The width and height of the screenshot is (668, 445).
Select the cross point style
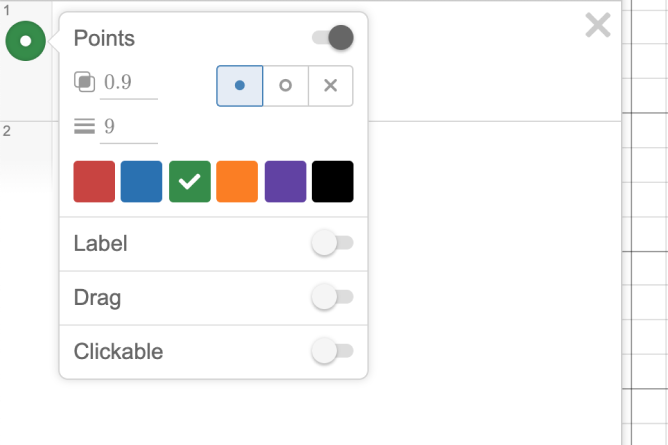point(331,86)
